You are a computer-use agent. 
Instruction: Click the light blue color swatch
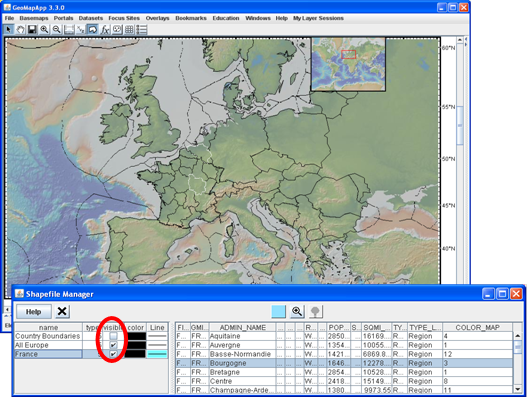tap(278, 311)
